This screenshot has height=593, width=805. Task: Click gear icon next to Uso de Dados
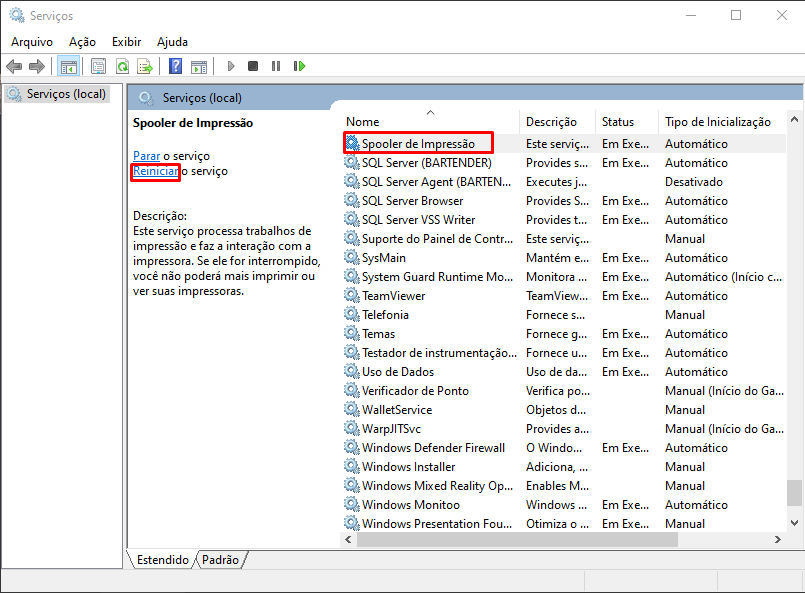pyautogui.click(x=352, y=372)
